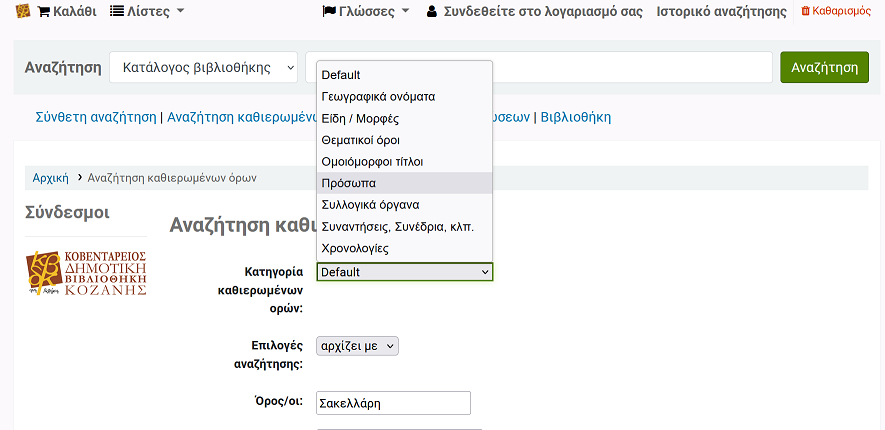The width and height of the screenshot is (885, 430).
Task: Go to Αρχική in breadcrumb
Action: pyautogui.click(x=50, y=178)
